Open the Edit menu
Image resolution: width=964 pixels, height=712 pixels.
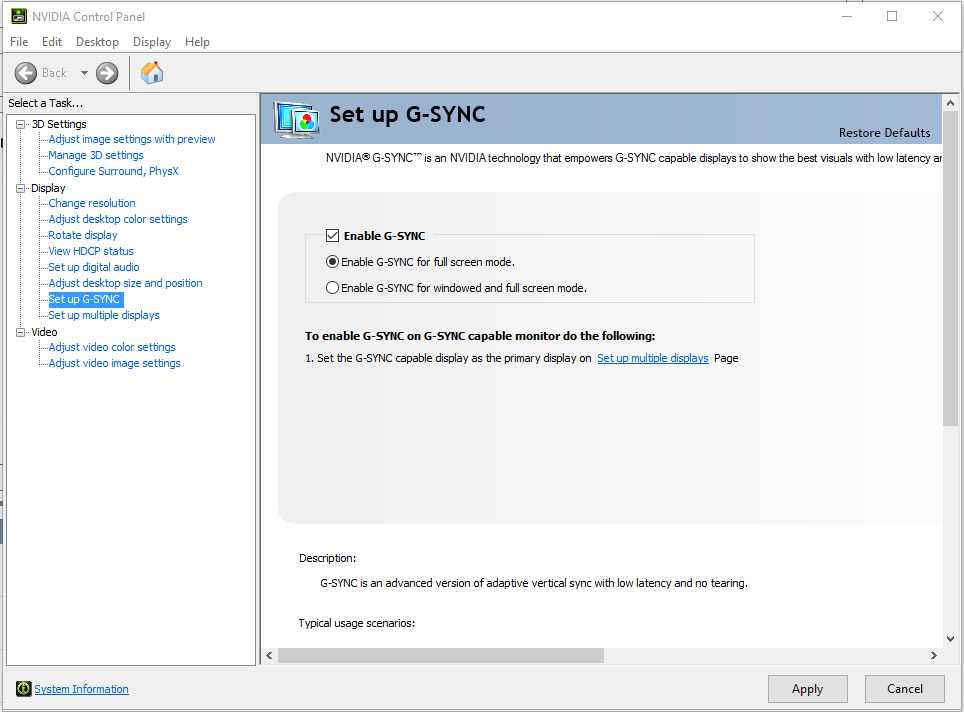(x=52, y=42)
